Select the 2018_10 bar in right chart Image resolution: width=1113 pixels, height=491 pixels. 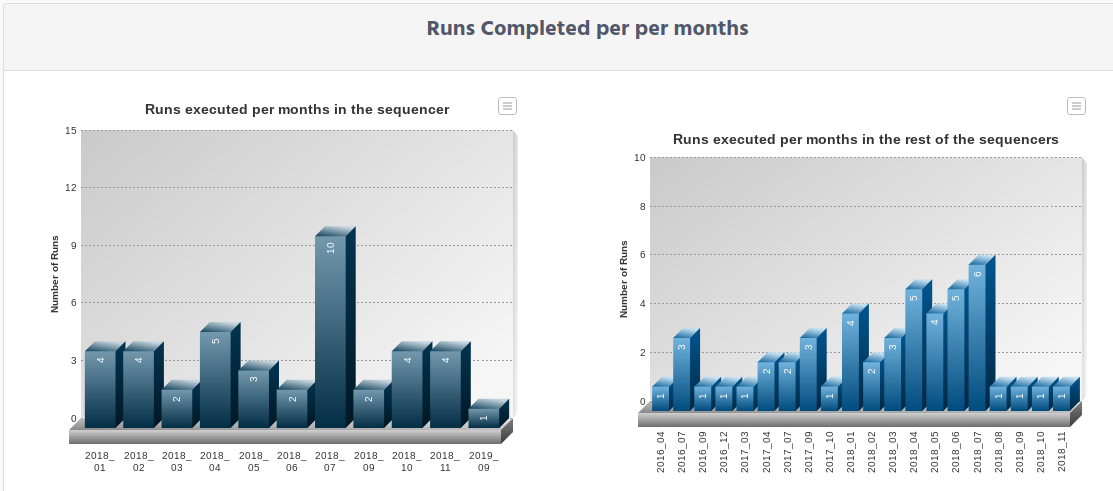tap(1041, 398)
